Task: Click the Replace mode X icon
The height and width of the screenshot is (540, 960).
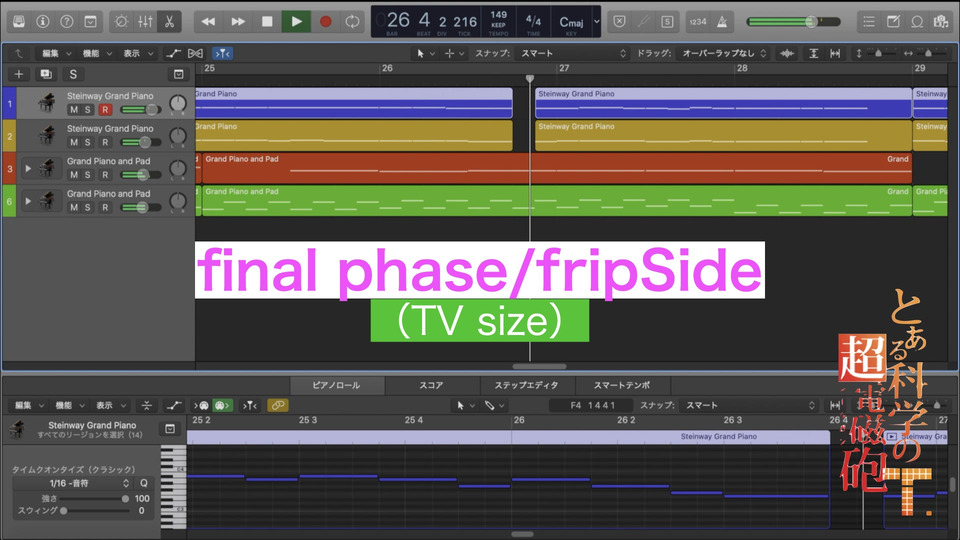Action: (620, 21)
